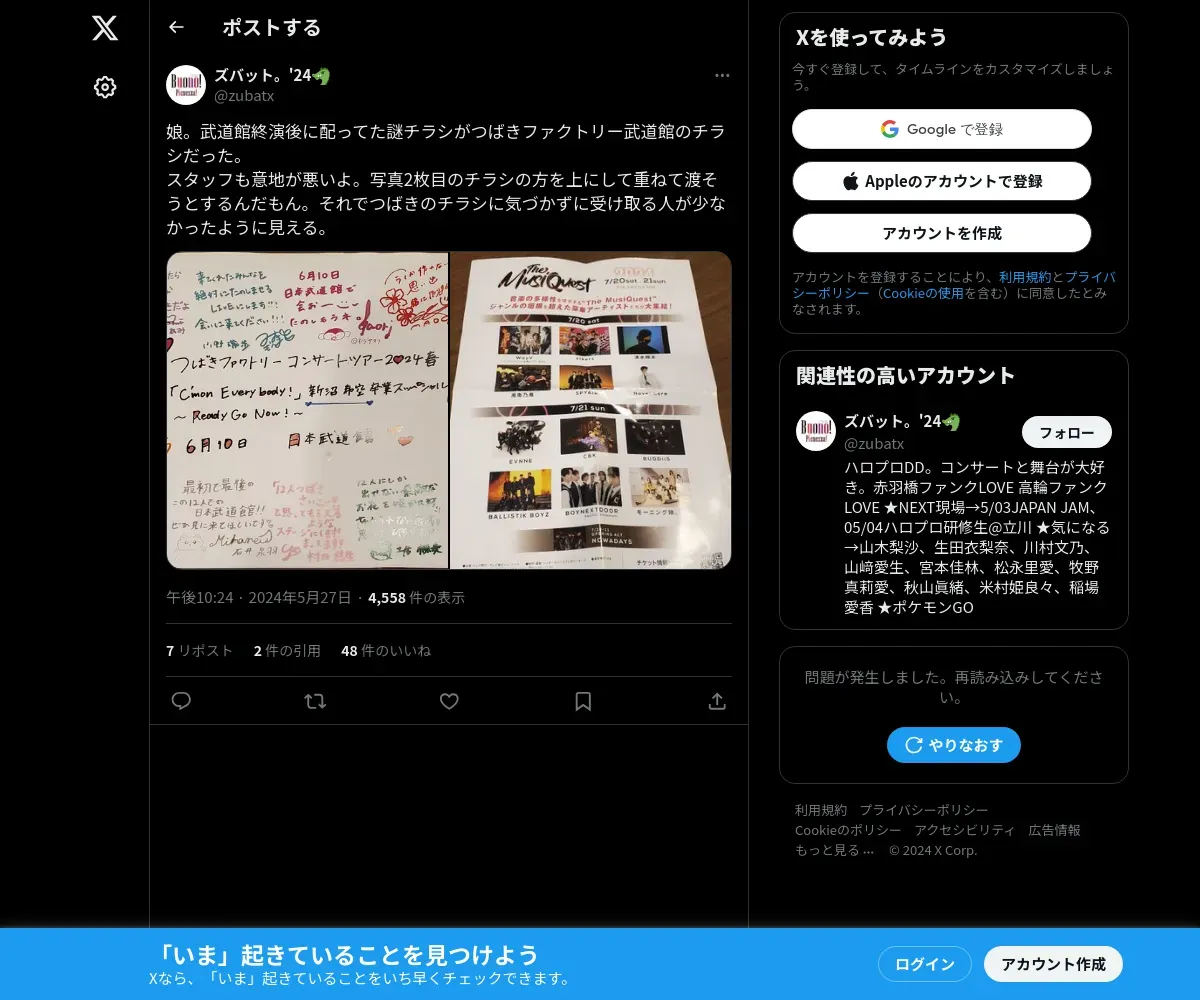The image size is (1200, 1000).
Task: Open avatar in related accounts panel
Action: pos(816,431)
